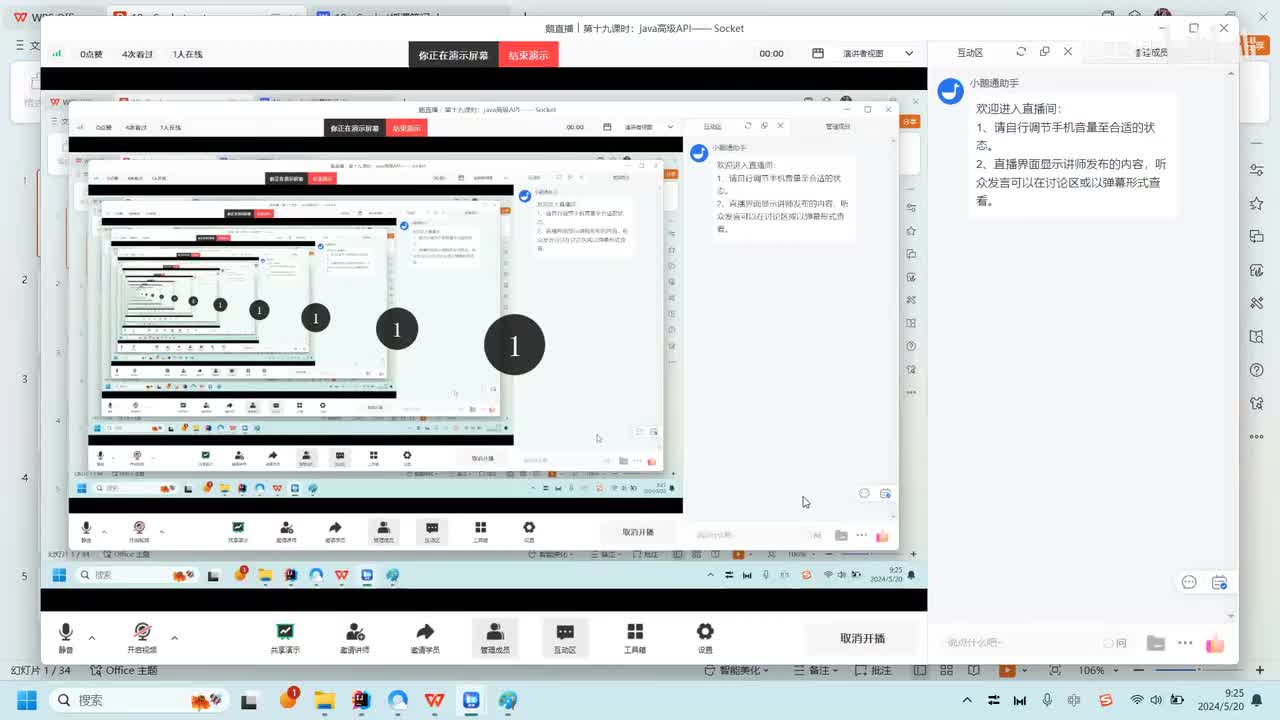Click the 问 question toggle in chat input
This screenshot has height=720, width=1280.
click(1115, 643)
